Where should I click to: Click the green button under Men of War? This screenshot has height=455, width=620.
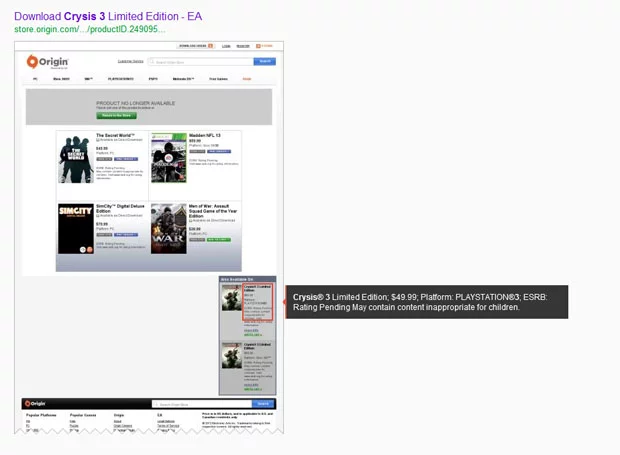point(219,240)
